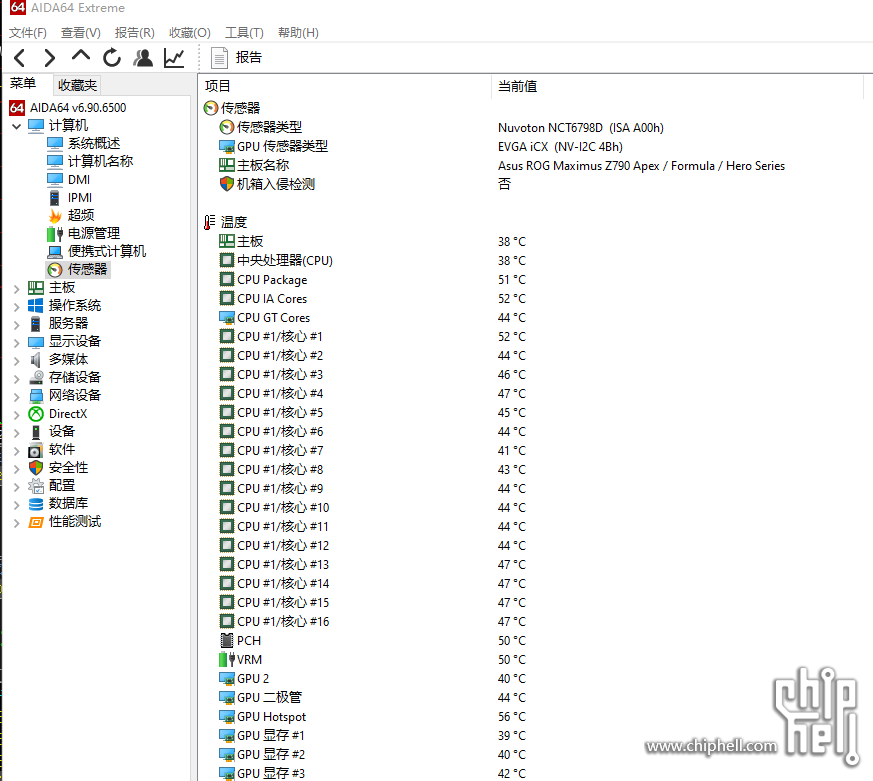
Task: Click the 当前值 column header
Action: pyautogui.click(x=517, y=86)
